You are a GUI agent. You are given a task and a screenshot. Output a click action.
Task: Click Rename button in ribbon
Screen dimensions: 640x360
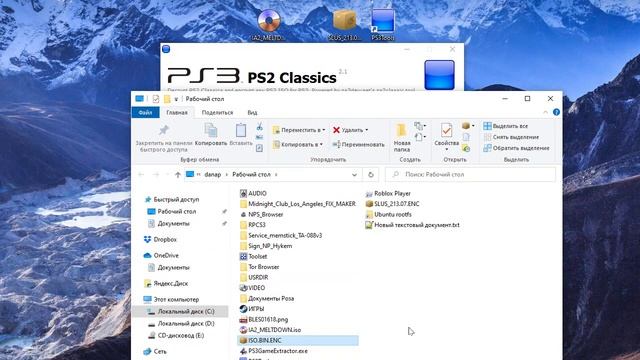[x=358, y=144]
